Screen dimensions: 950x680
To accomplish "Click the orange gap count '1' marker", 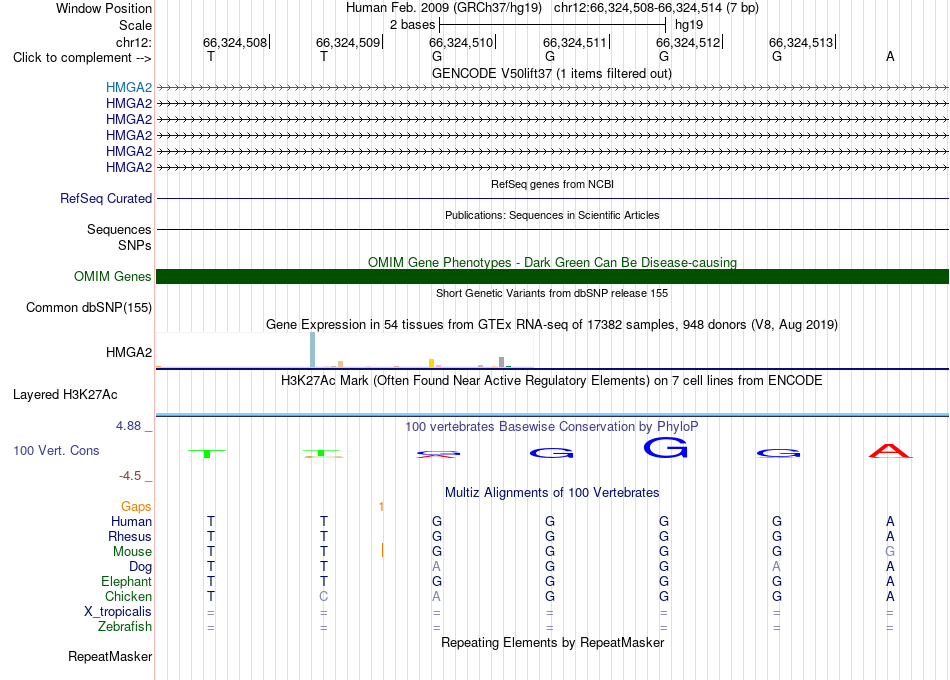I will click(x=381, y=507).
